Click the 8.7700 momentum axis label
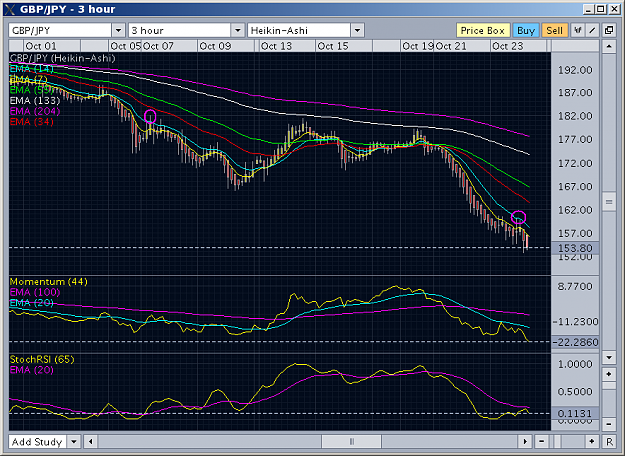625x456 pixels. [575, 286]
